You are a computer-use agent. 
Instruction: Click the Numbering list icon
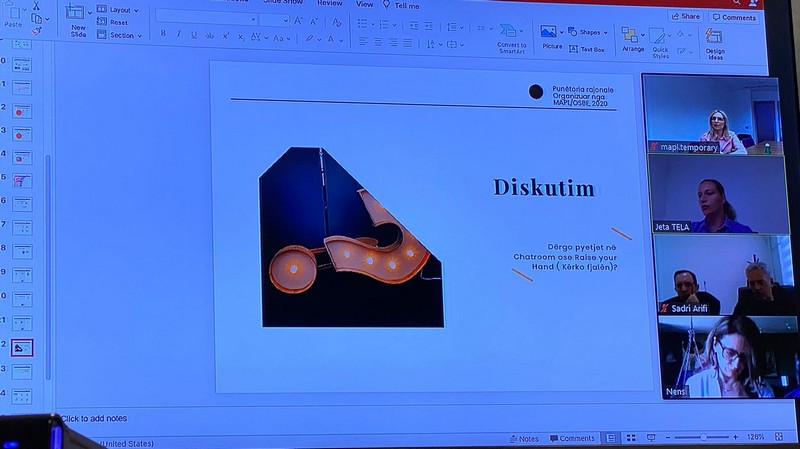384,24
